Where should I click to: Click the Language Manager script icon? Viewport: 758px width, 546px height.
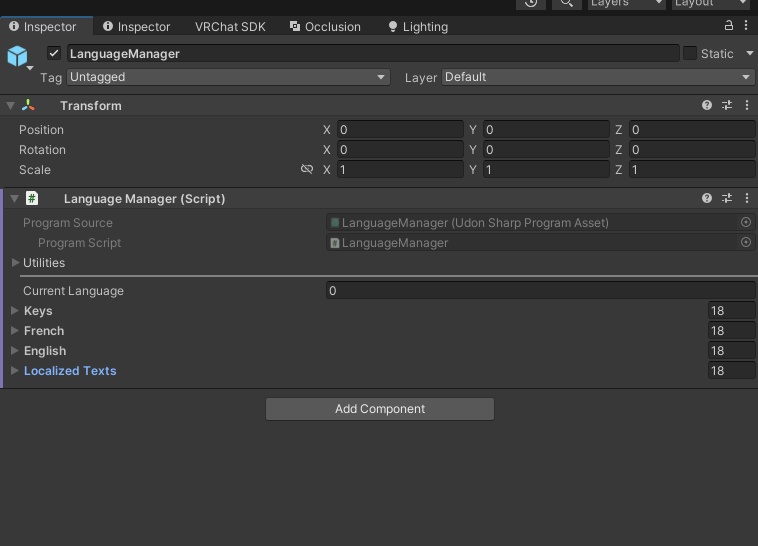pos(32,198)
